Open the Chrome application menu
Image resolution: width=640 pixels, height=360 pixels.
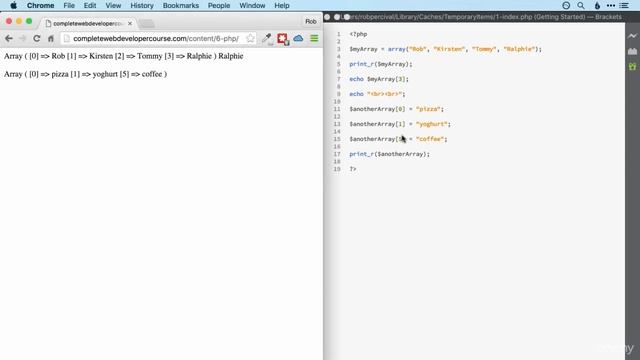click(40, 5)
